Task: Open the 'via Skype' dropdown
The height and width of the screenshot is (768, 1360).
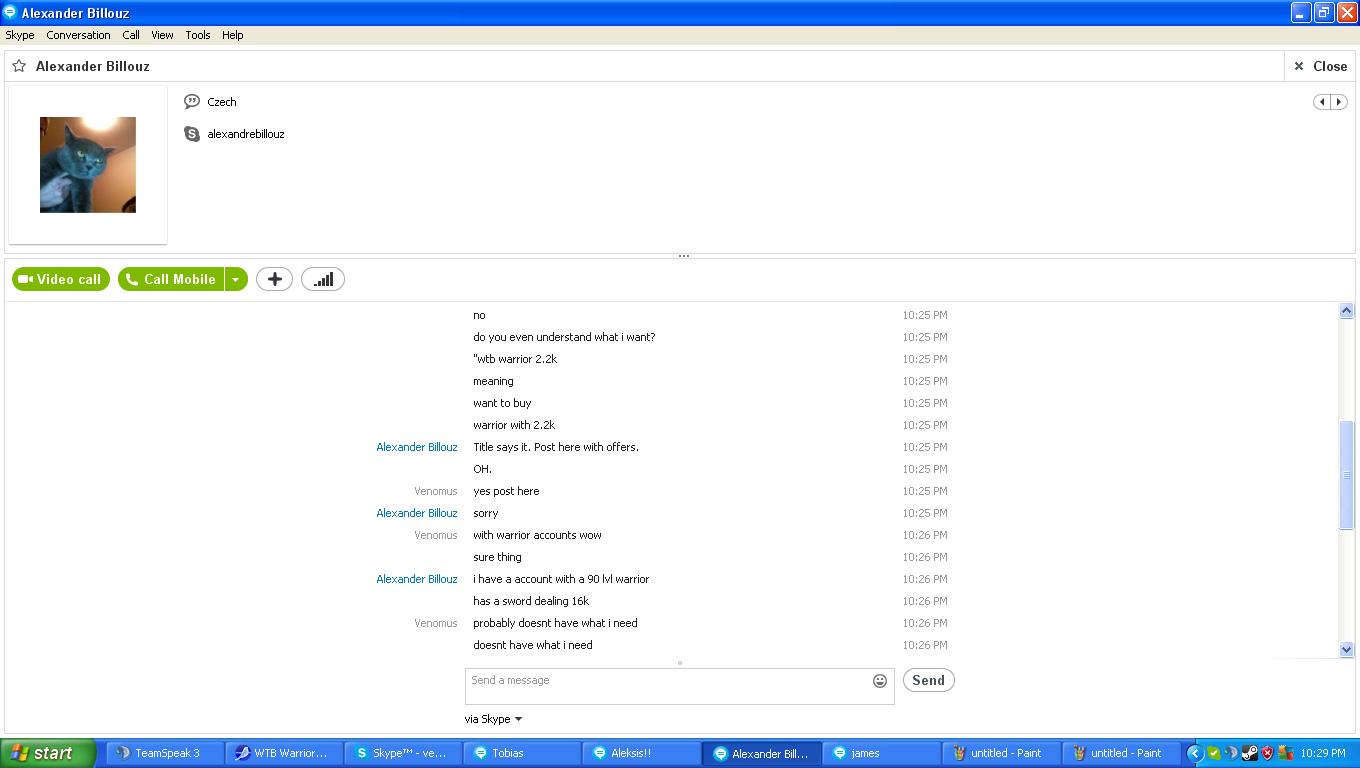Action: click(493, 719)
